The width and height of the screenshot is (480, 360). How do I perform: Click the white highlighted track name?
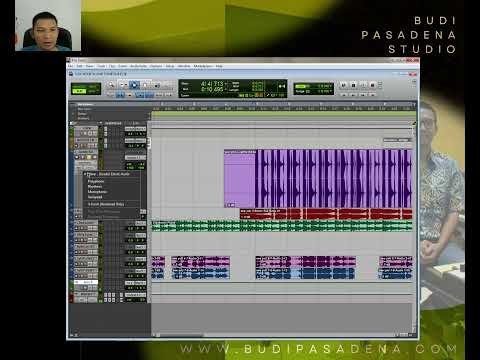tap(86, 282)
